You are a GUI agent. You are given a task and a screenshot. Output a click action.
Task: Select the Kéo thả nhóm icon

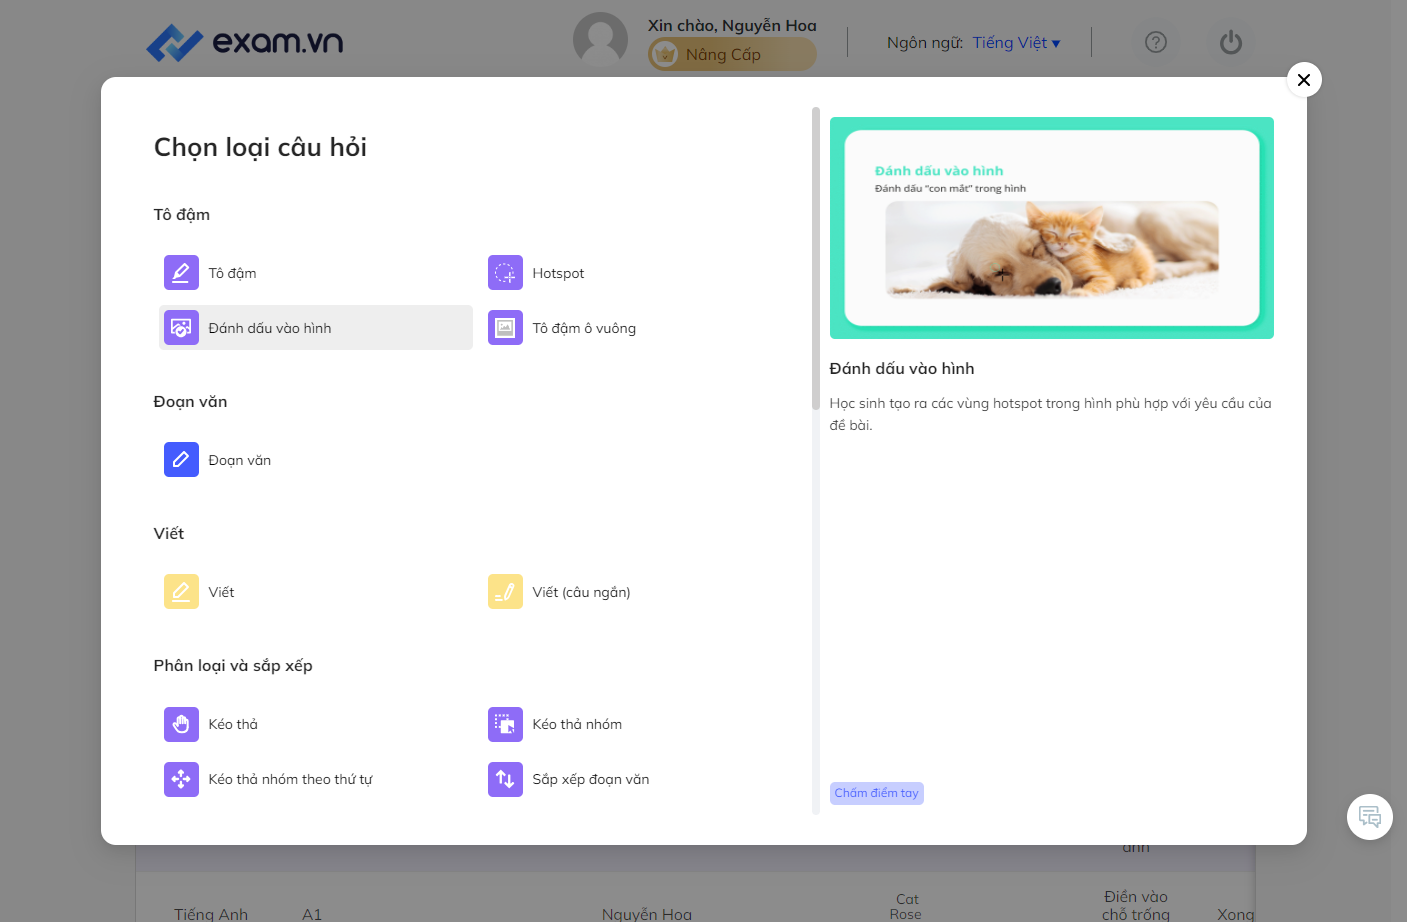[505, 723]
